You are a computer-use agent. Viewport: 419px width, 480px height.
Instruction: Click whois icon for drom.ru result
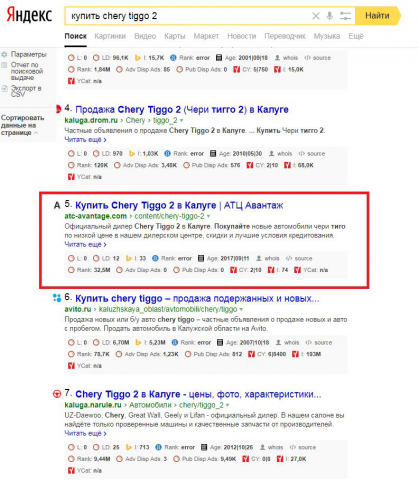tap(271, 154)
